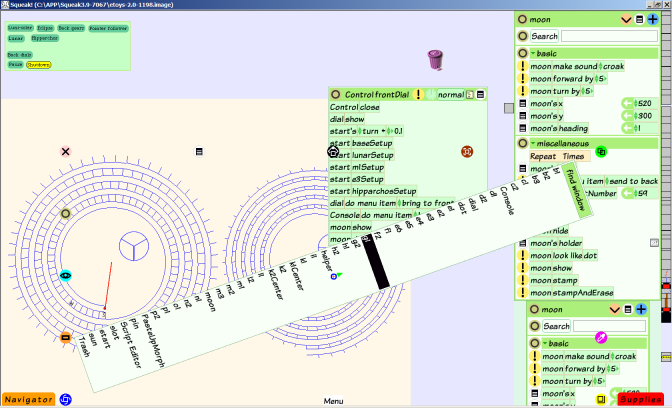This screenshot has height=408, width=672.
Task: Click the blue icon beside the Navigator tab
Action: pyautogui.click(x=66, y=399)
